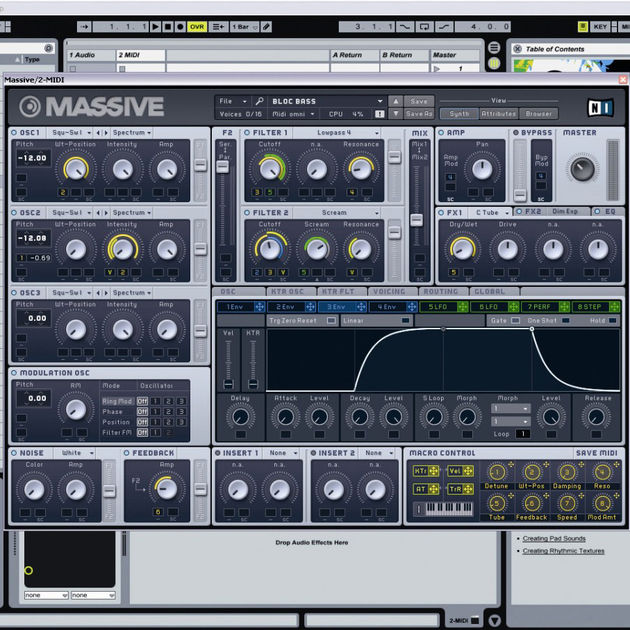Toggle OSC3 on/off indicator
Screen dimensions: 630x630
[x=14, y=292]
